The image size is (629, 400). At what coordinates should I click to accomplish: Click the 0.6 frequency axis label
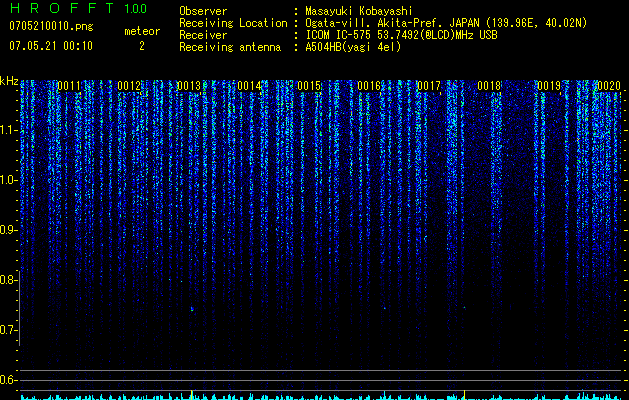point(8,380)
